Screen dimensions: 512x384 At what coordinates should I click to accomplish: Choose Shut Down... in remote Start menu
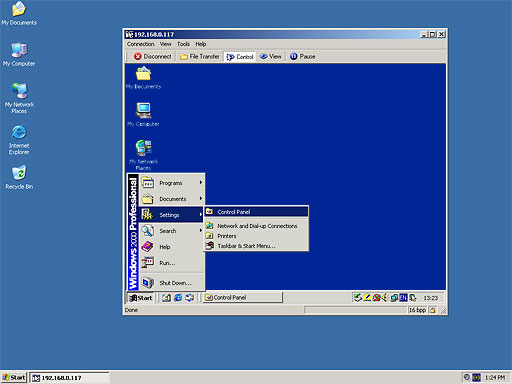(171, 283)
